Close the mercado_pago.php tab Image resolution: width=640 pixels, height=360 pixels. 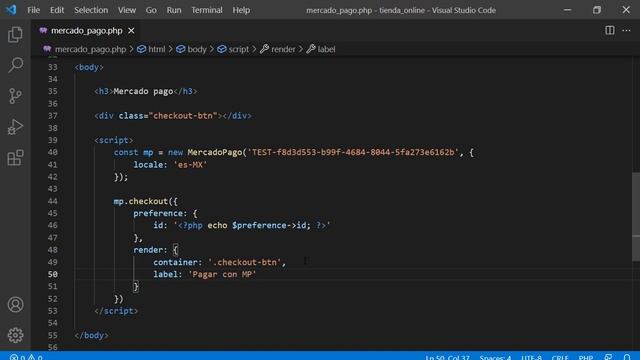coord(131,31)
